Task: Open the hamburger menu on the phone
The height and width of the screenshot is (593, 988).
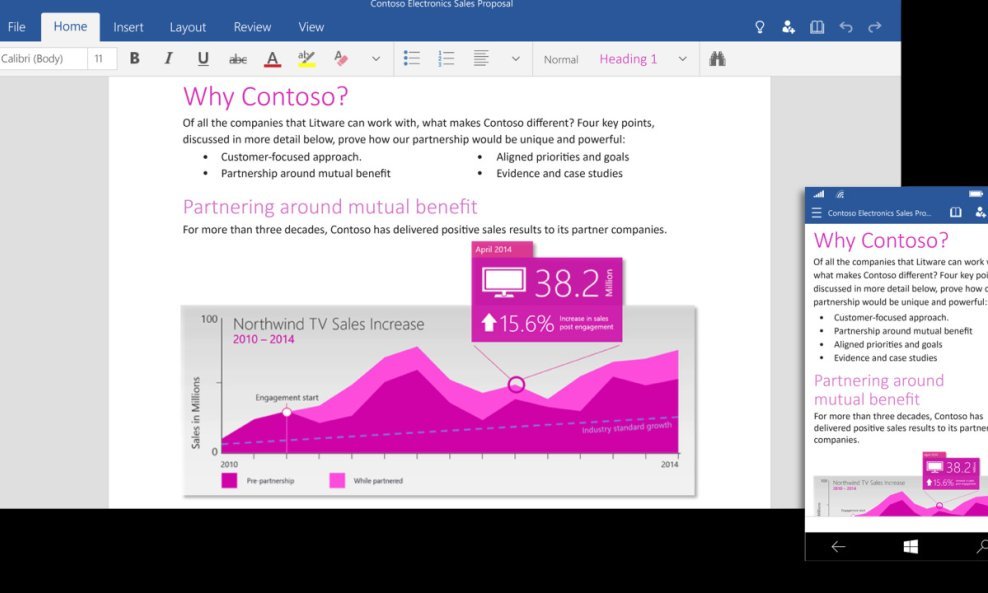Action: click(817, 213)
